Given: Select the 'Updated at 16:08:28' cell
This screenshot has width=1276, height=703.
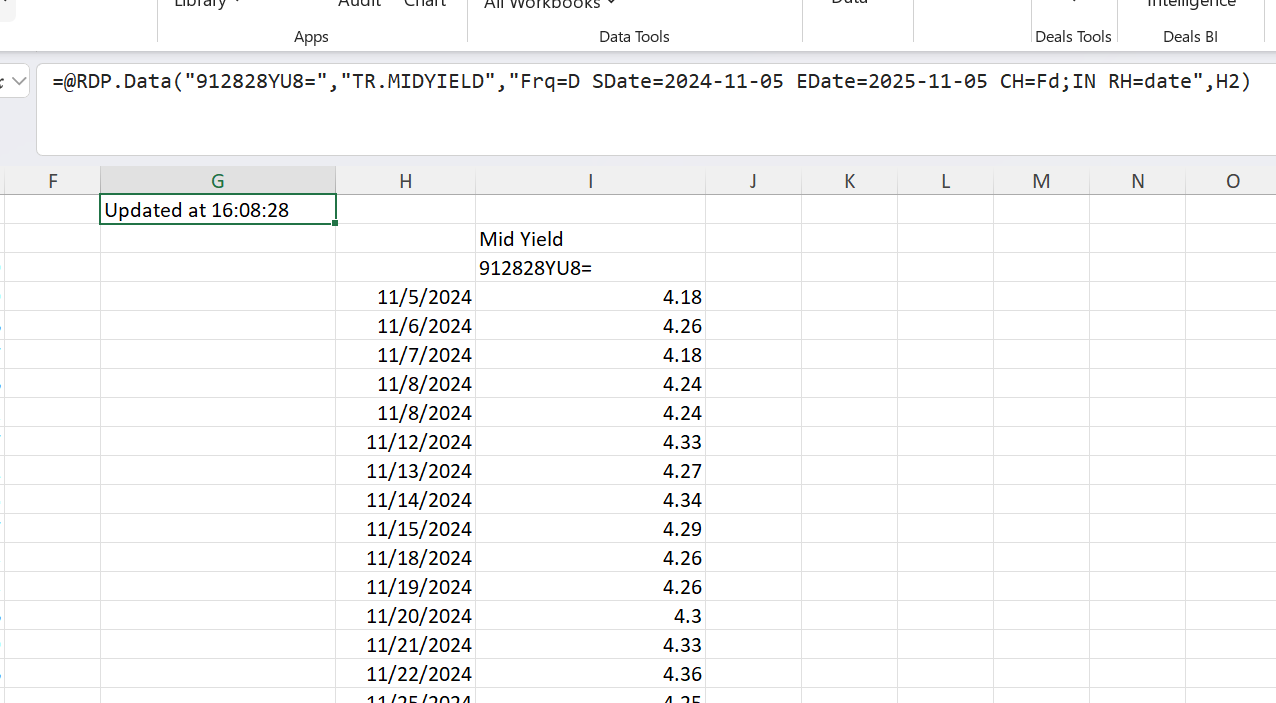Looking at the screenshot, I should pos(218,210).
